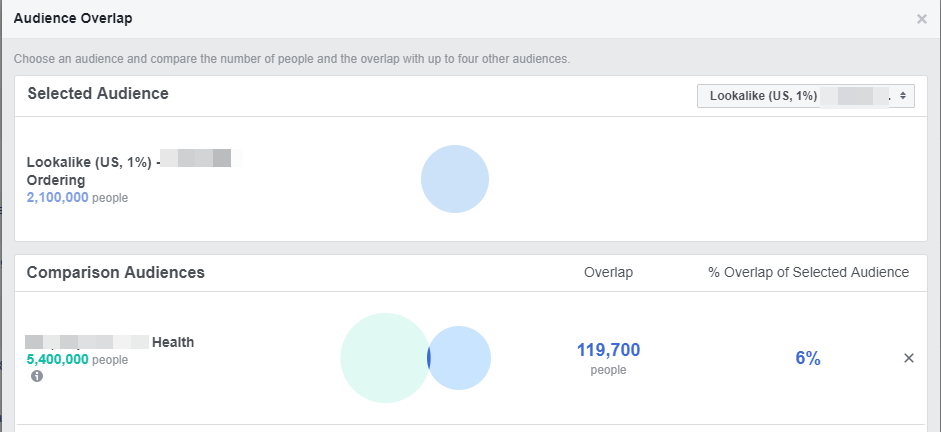
Task: Remove the Health comparison audience
Action: click(x=908, y=358)
